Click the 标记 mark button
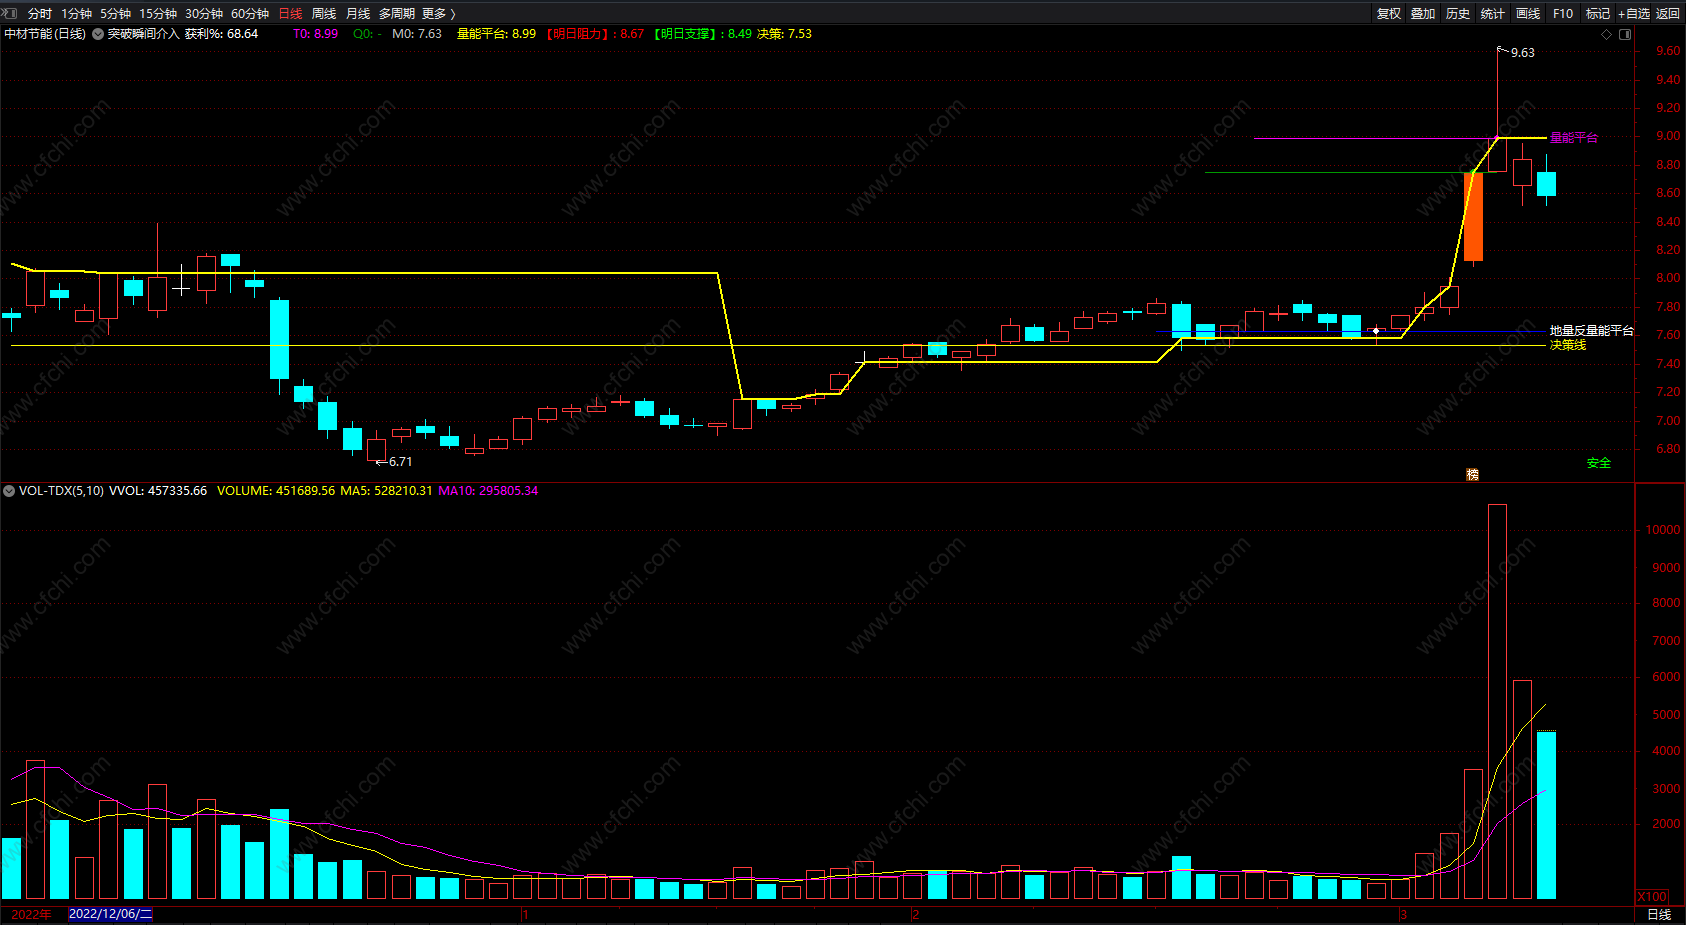Screen dimensions: 1686x925 1598,13
